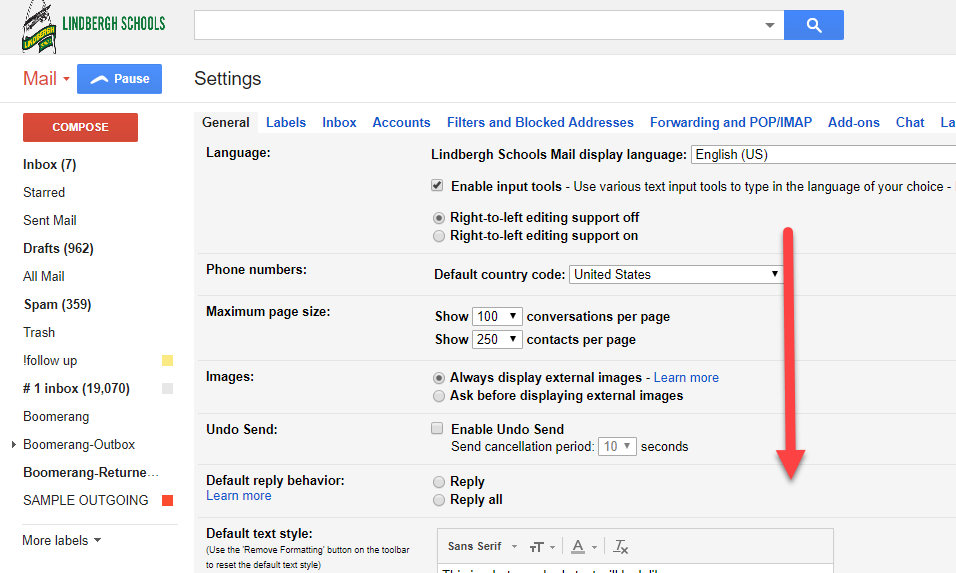
Task: Switch to the Filters and Blocked Addresses tab
Action: (540, 122)
